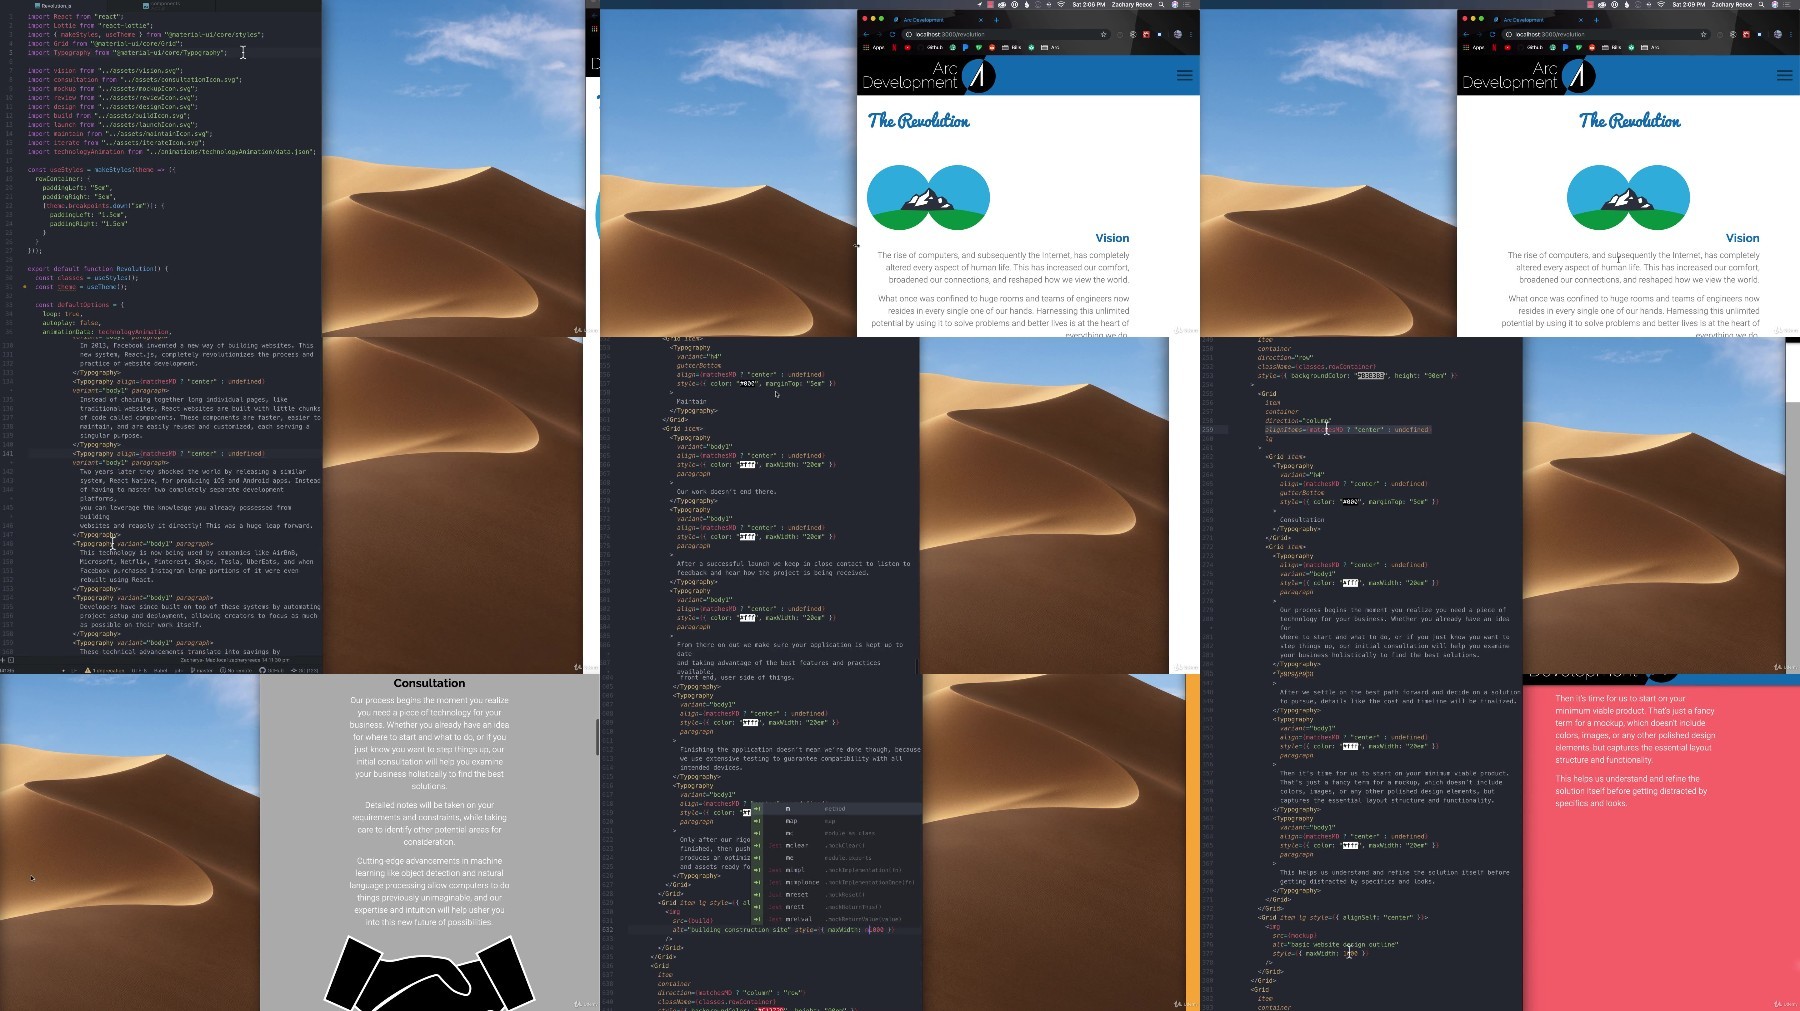The height and width of the screenshot is (1011, 1800).
Task: Open GitHub bookmark in 2:08 PM browser
Action: pyautogui.click(x=932, y=47)
